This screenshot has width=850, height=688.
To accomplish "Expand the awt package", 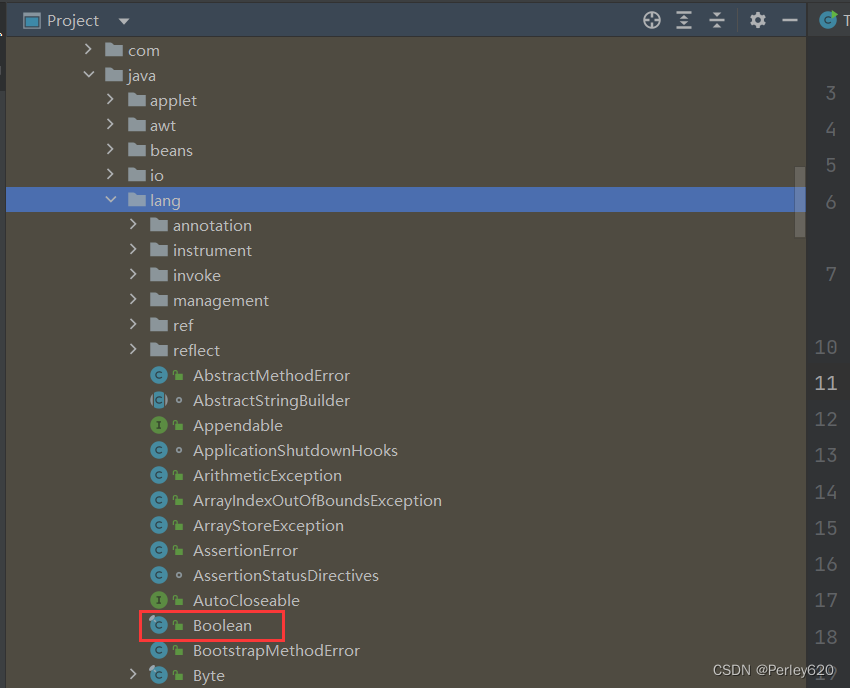I will point(110,124).
